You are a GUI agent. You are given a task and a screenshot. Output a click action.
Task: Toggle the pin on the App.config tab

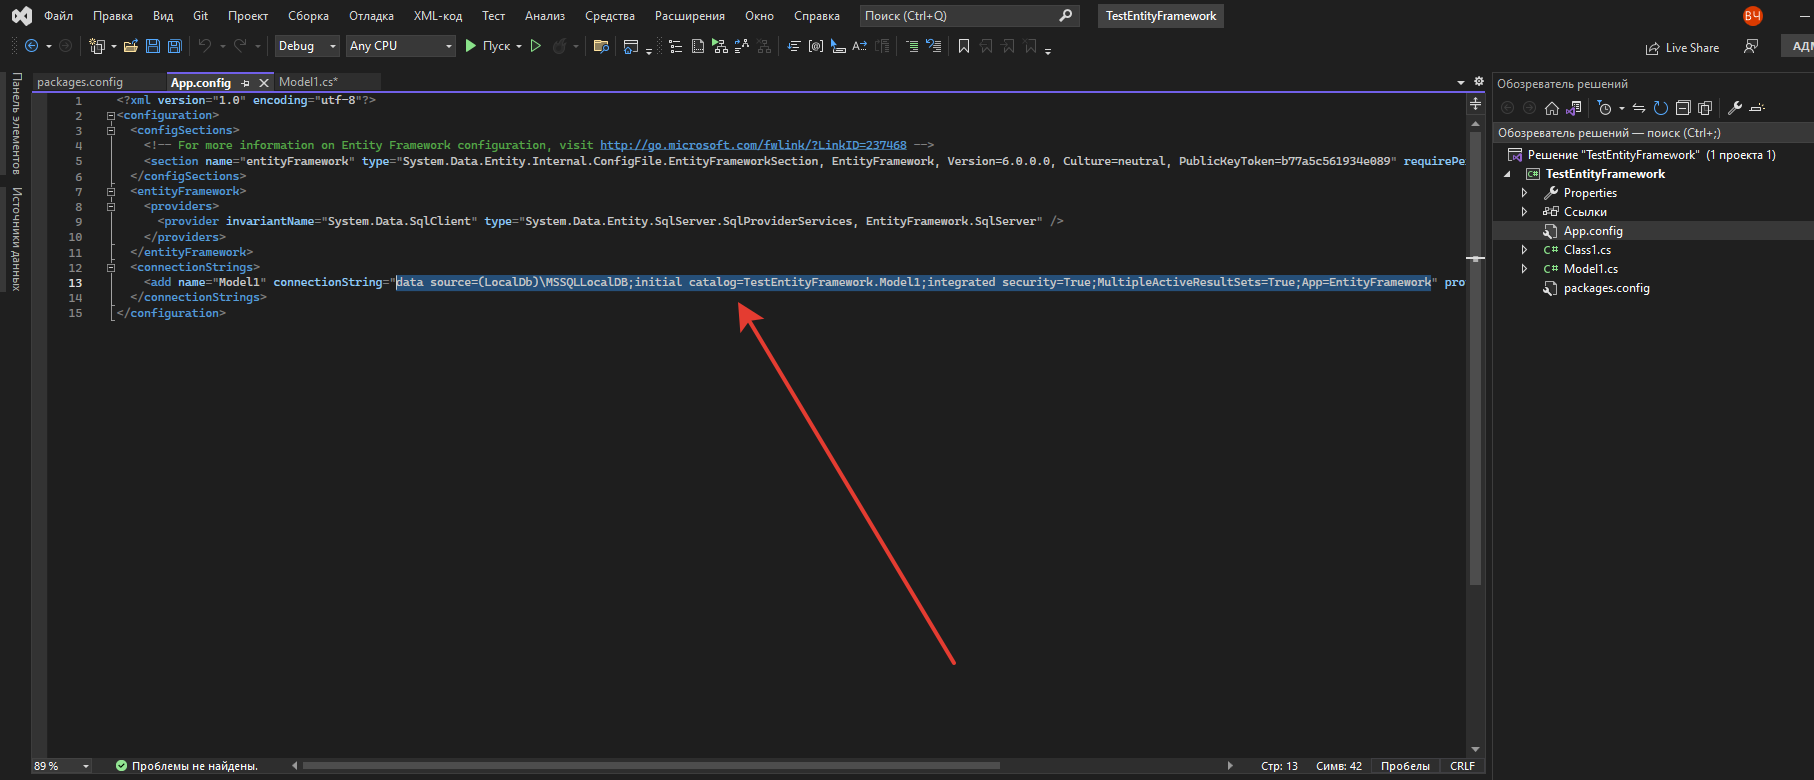[x=246, y=83]
